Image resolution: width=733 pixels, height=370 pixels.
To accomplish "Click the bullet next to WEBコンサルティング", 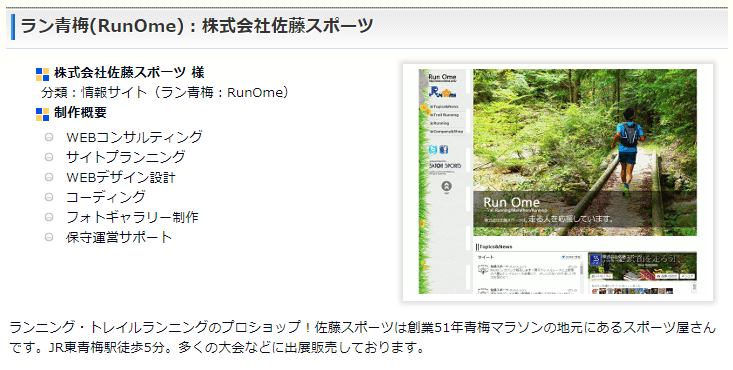I will tap(49, 137).
